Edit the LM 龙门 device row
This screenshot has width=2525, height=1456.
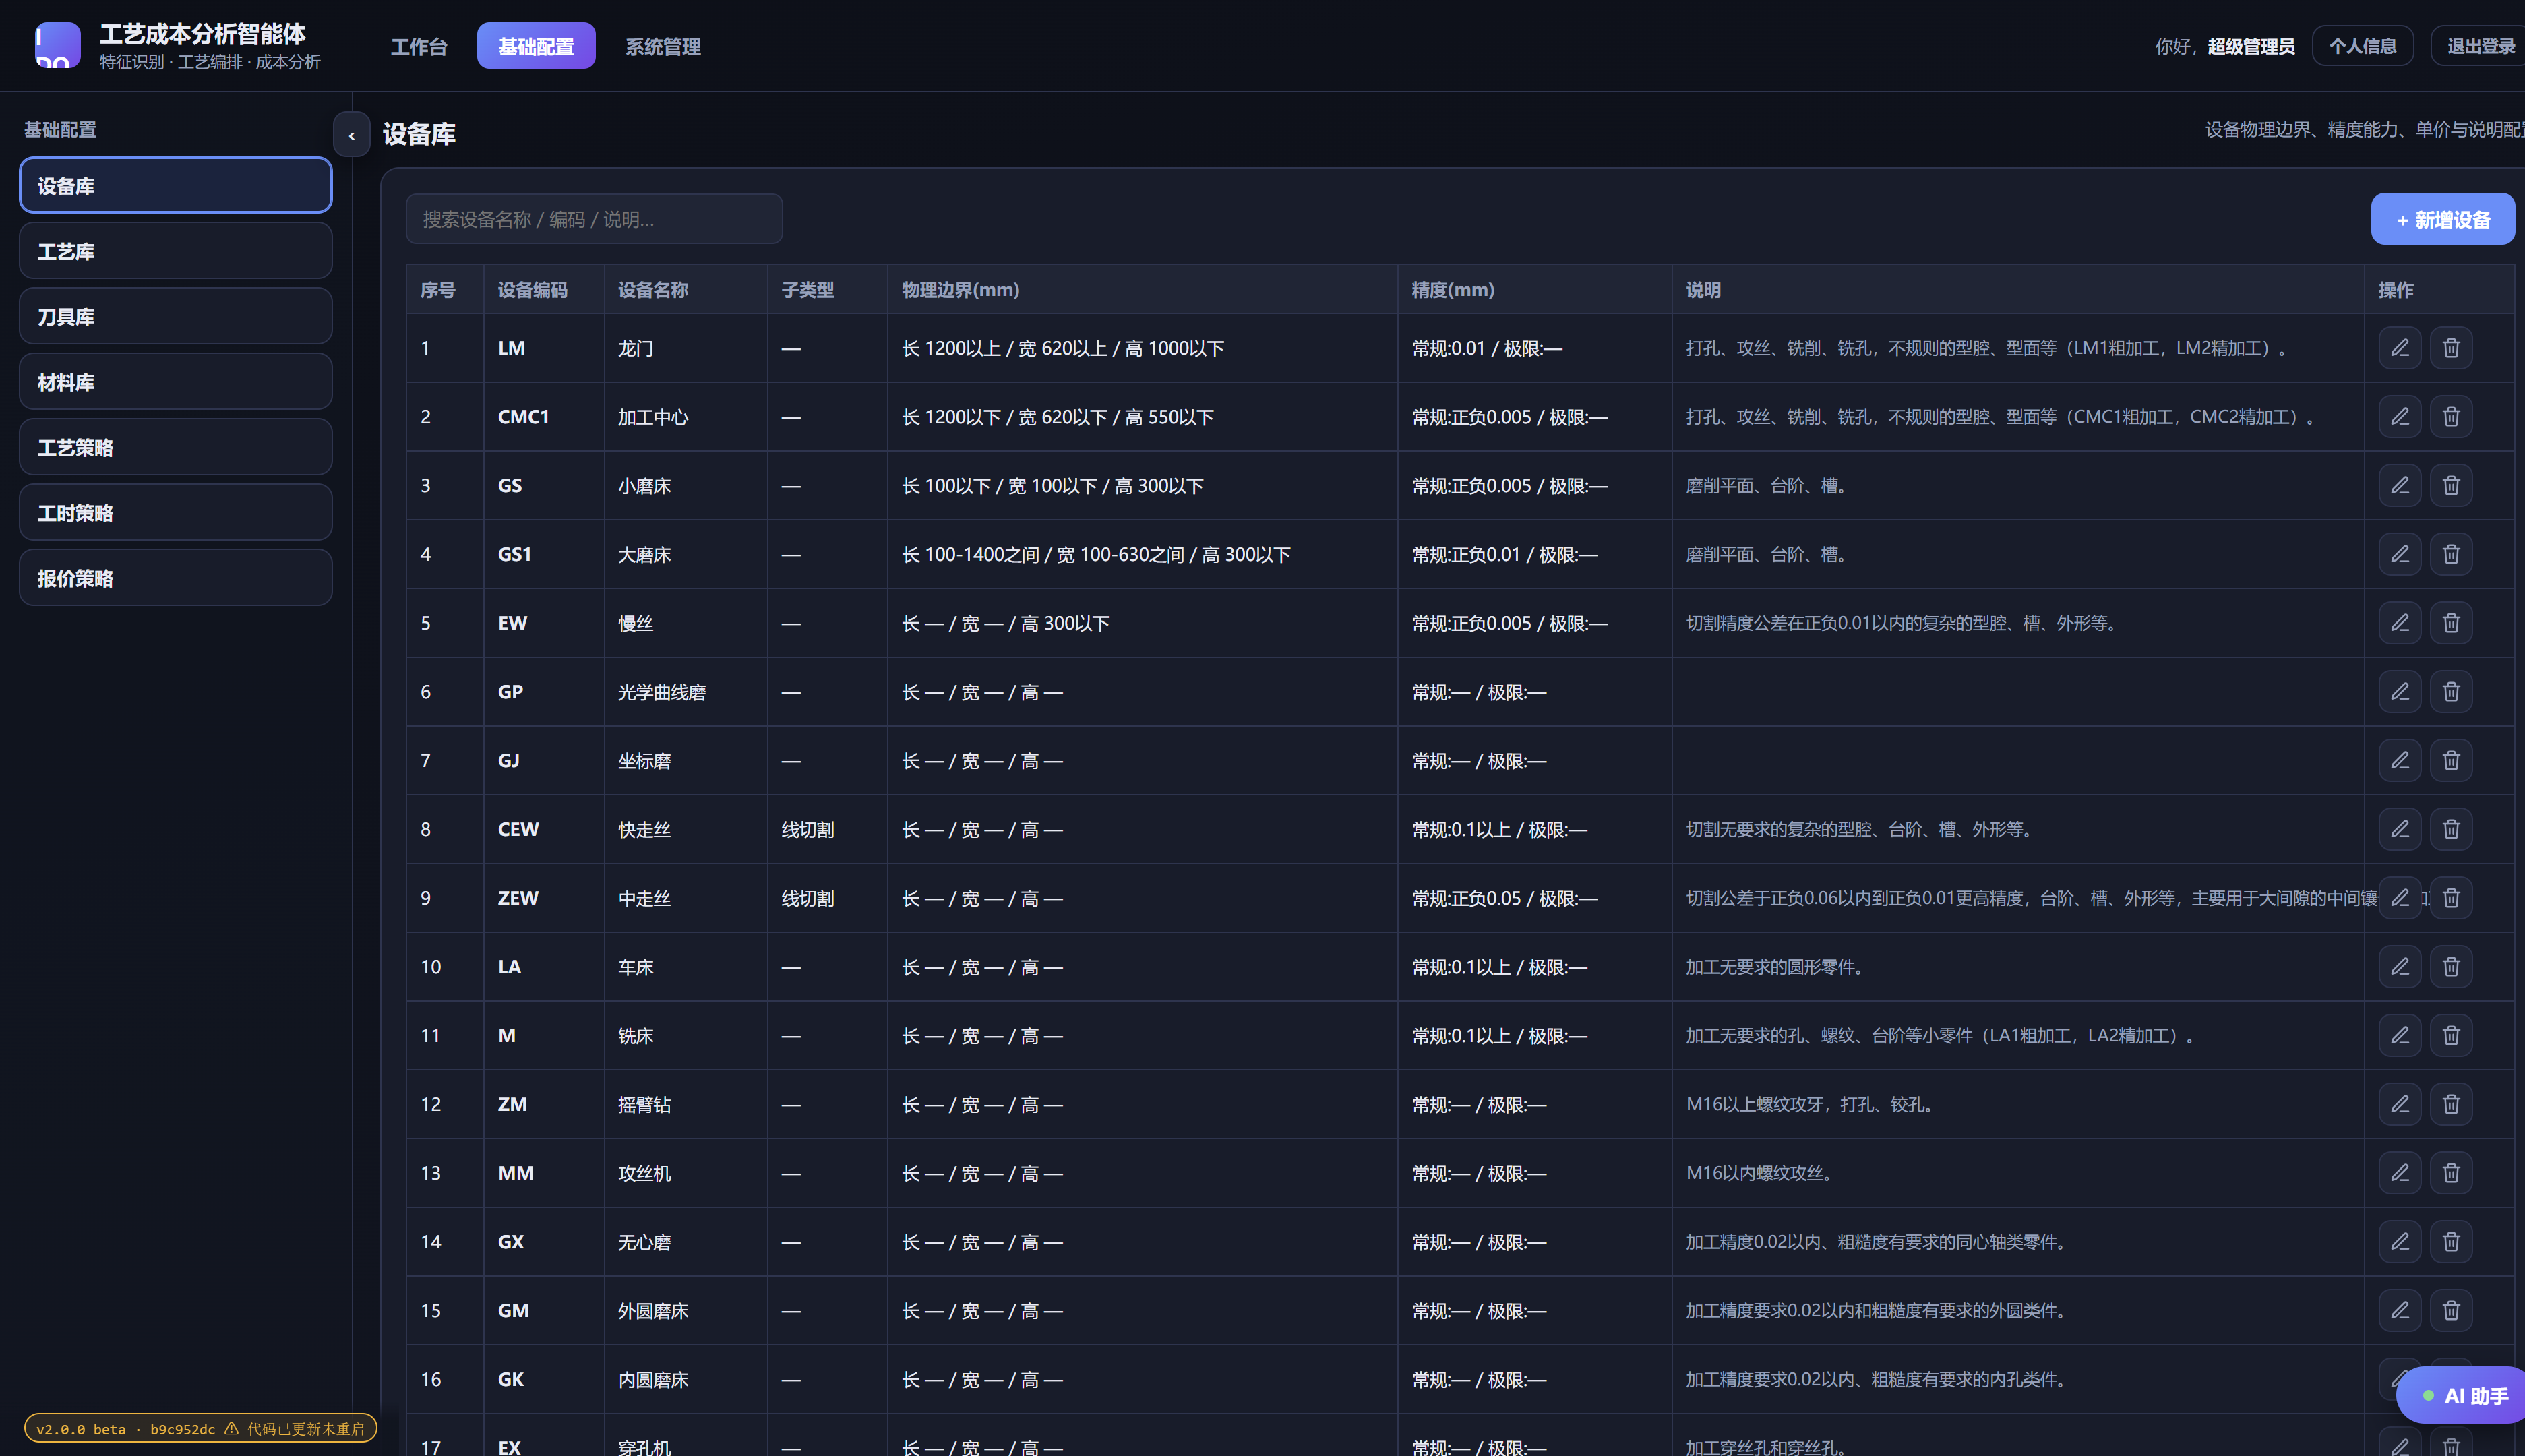2399,348
